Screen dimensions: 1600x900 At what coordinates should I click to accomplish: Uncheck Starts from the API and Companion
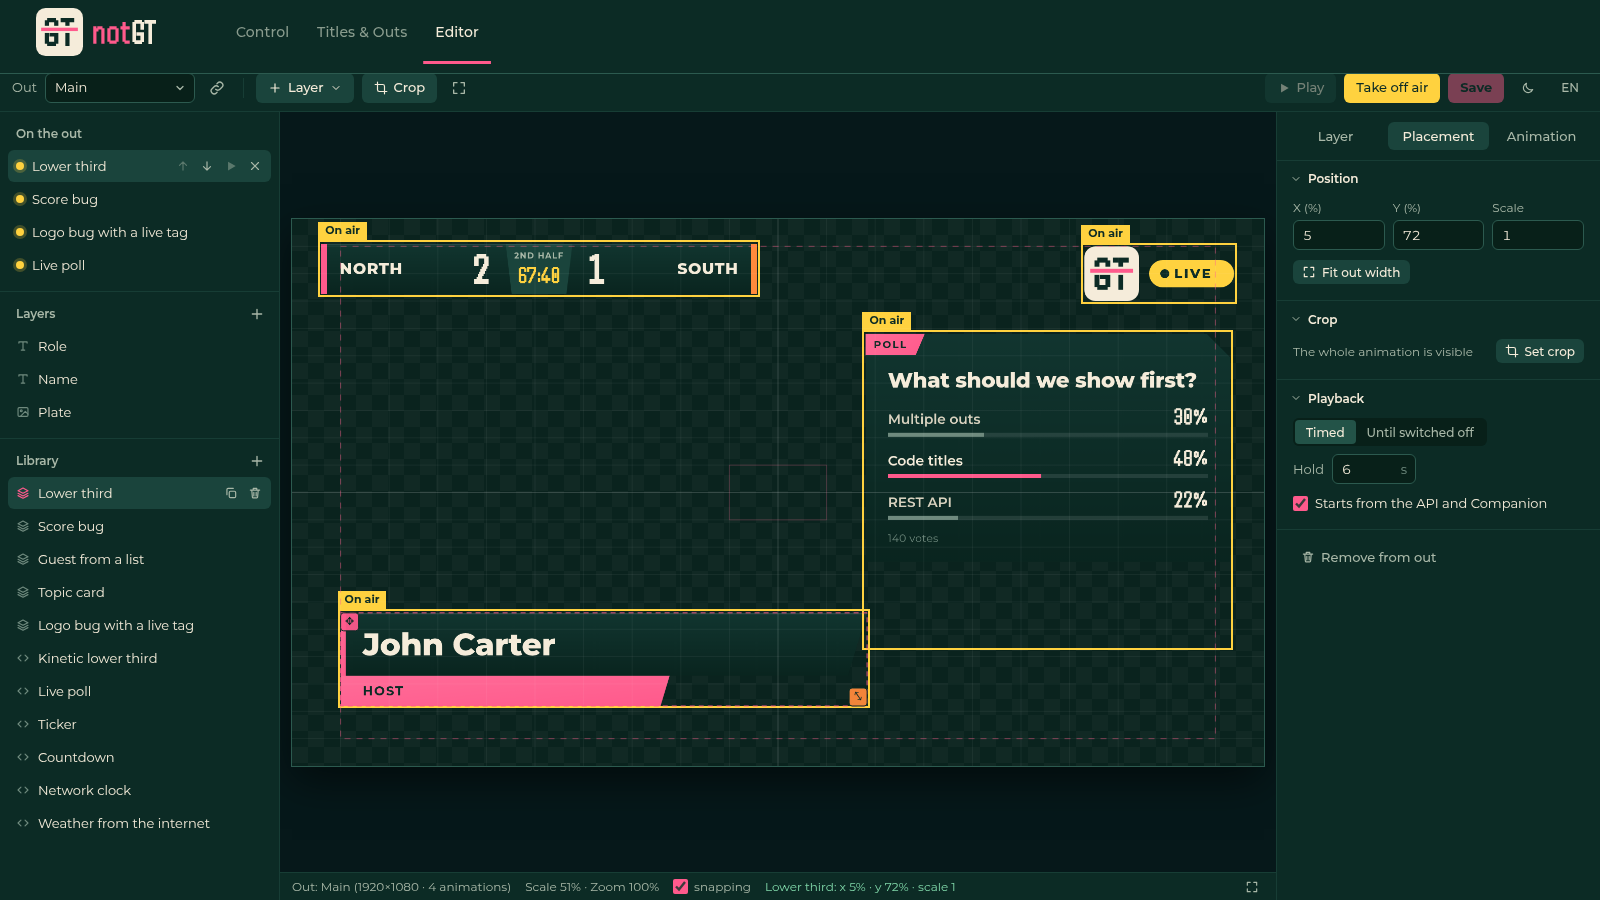tap(1301, 504)
